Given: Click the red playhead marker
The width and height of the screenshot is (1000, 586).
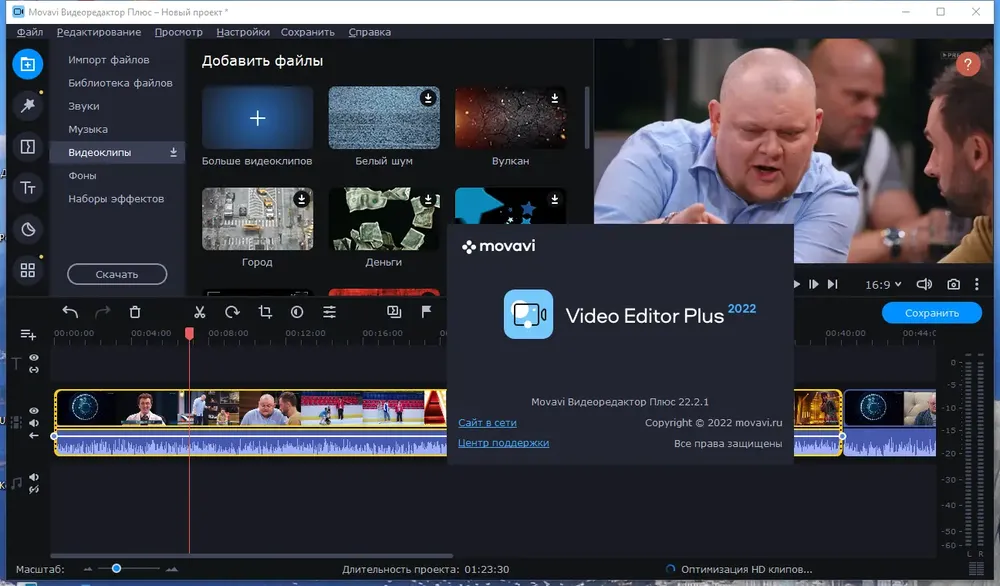Looking at the screenshot, I should [x=189, y=333].
